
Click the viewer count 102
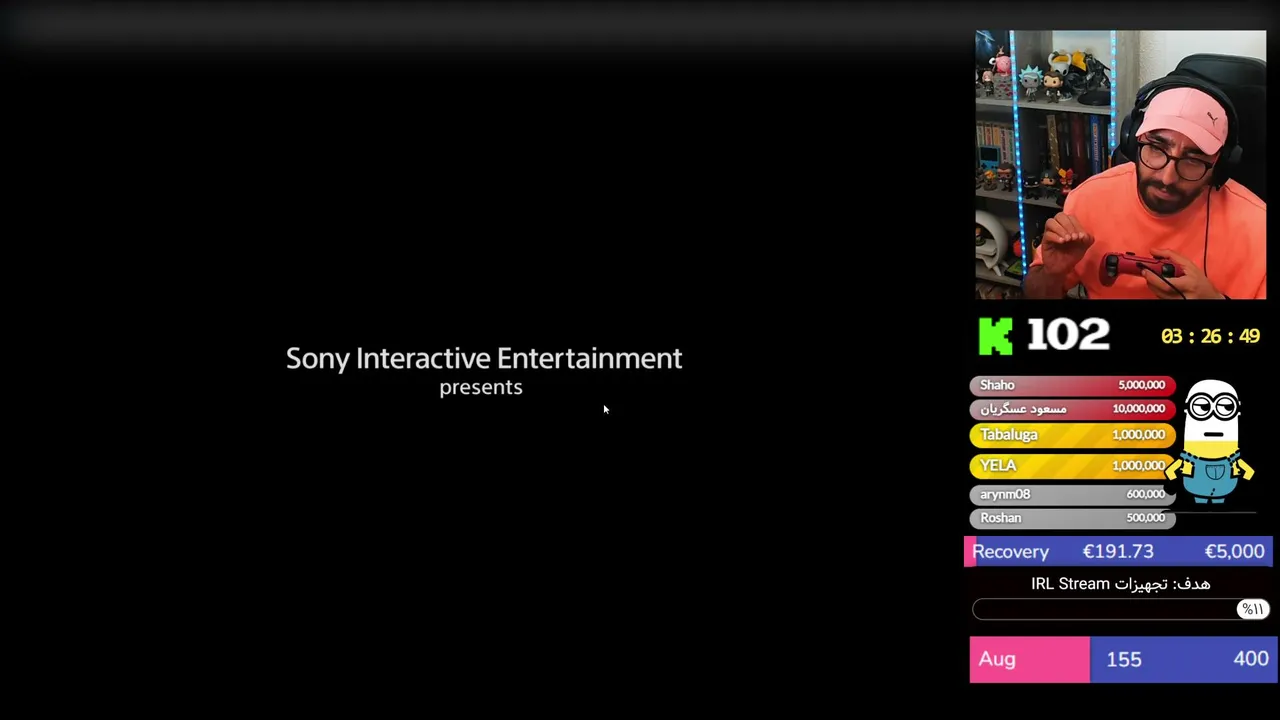tap(1068, 335)
